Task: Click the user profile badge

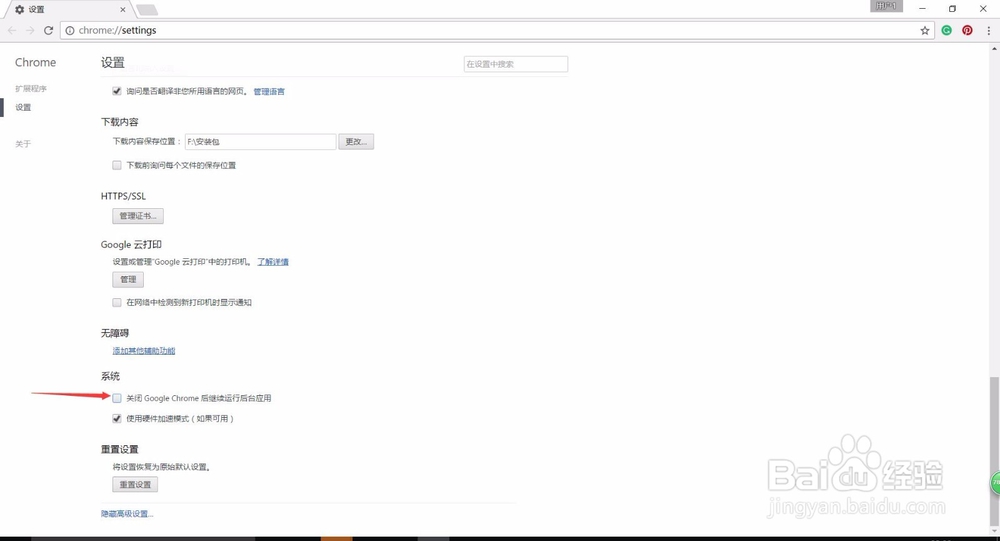Action: pos(886,6)
